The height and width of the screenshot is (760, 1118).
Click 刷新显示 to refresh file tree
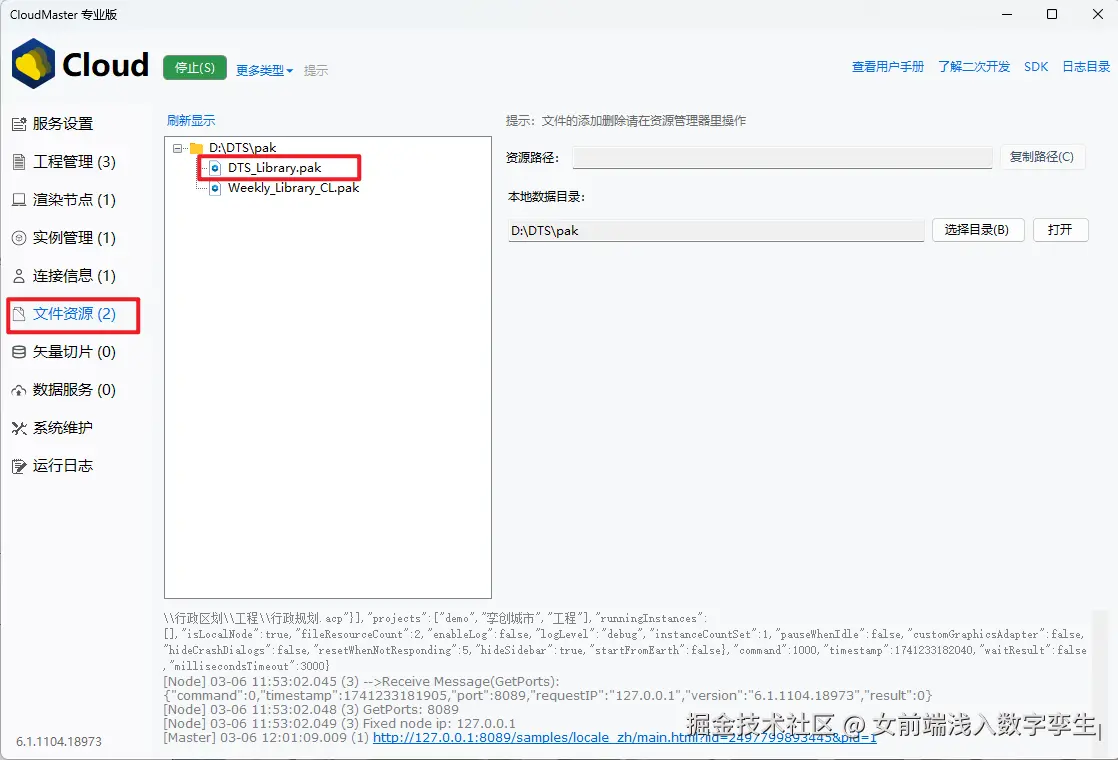(x=191, y=121)
